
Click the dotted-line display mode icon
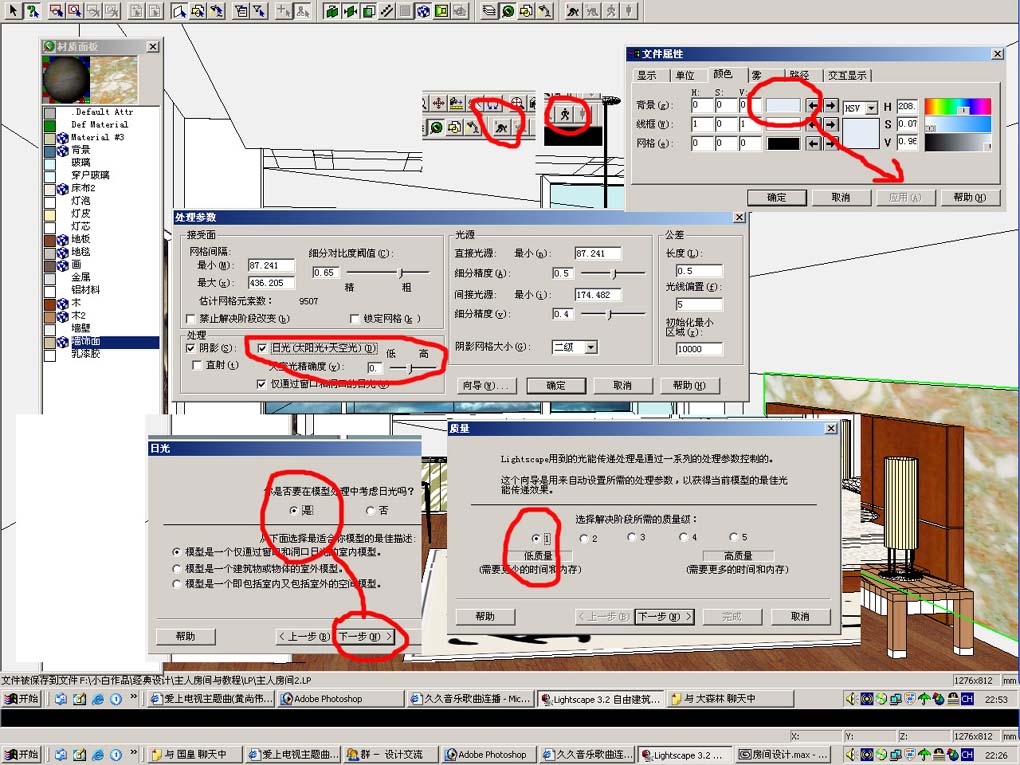coord(387,10)
